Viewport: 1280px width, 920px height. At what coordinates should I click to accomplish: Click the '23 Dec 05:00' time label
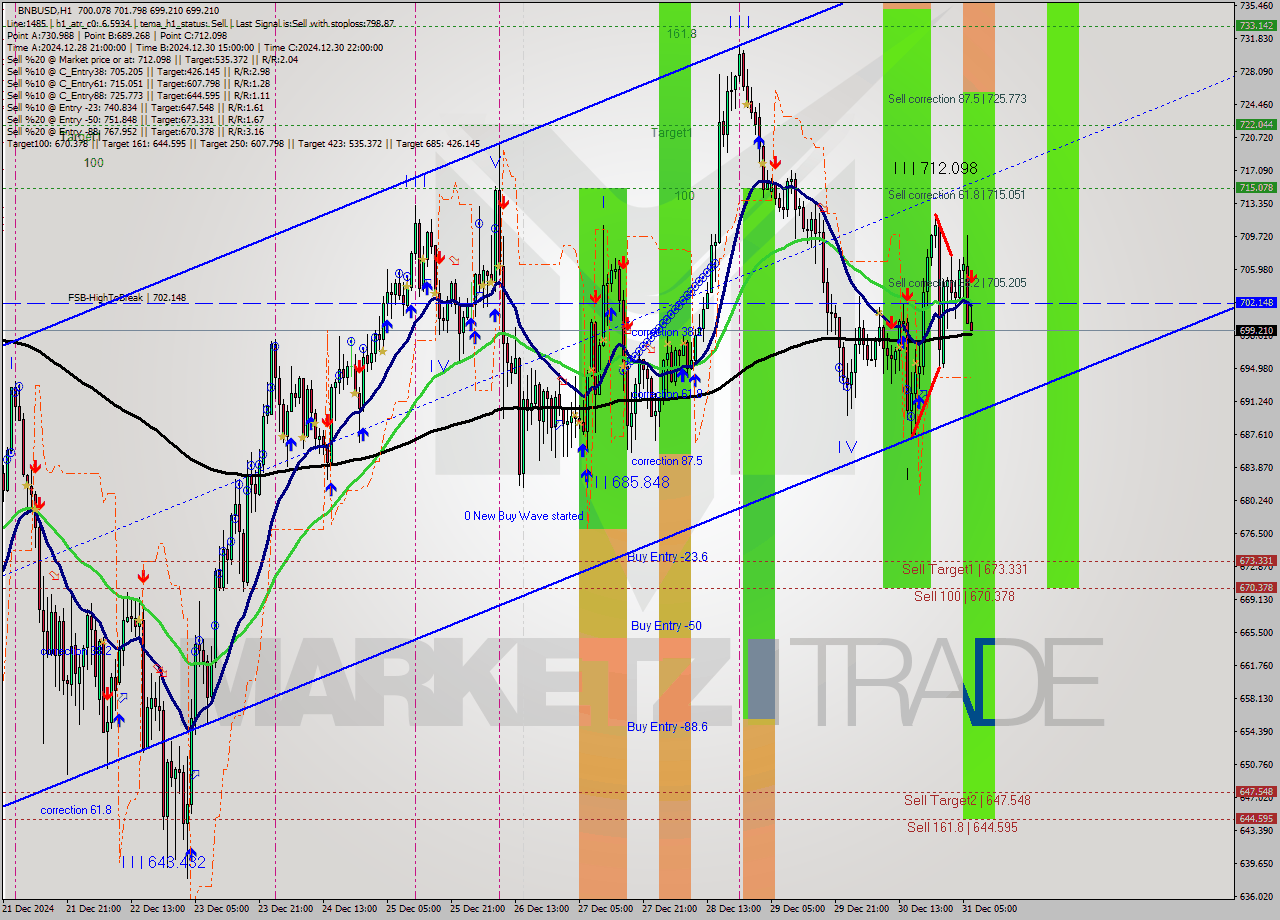pos(221,909)
